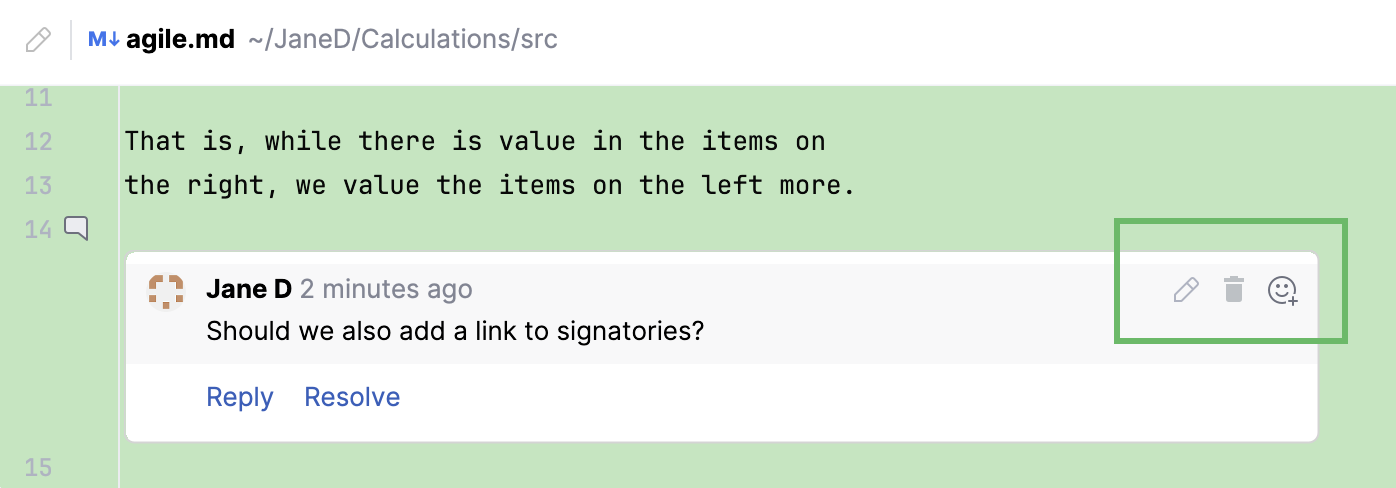Reply to Jane D's comment
Viewport: 1396px width, 488px height.
[239, 397]
